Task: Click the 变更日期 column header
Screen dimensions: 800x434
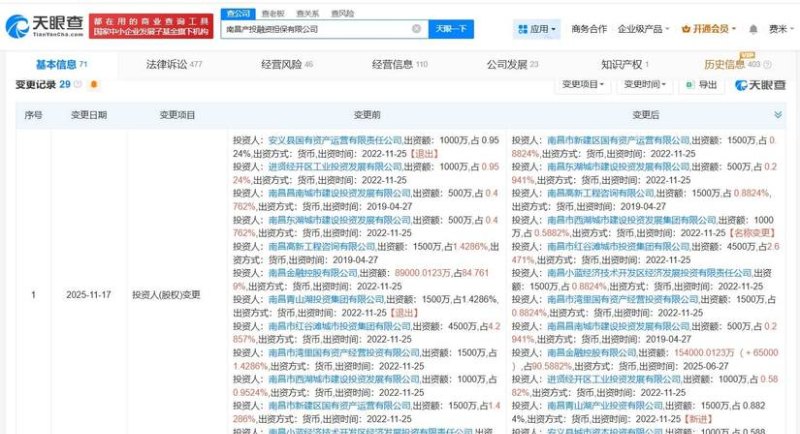Action: pyautogui.click(x=89, y=115)
